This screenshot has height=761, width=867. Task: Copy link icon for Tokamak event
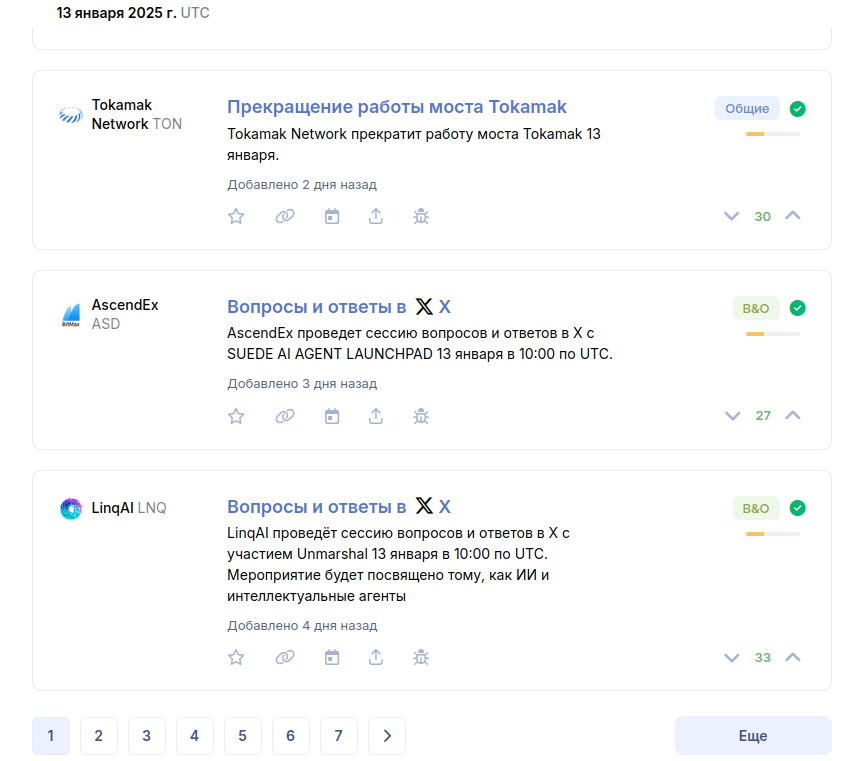(285, 216)
